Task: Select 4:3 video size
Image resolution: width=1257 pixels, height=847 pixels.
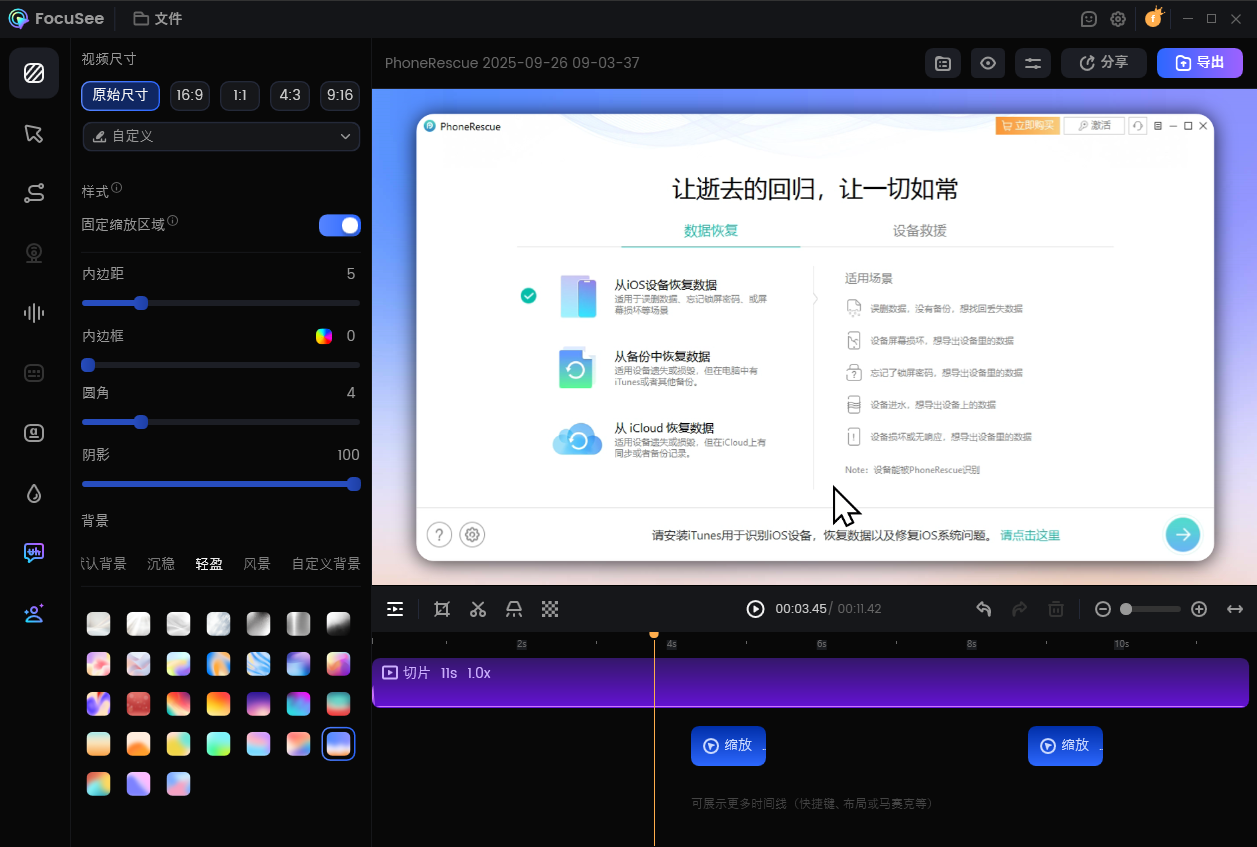Action: [x=290, y=96]
